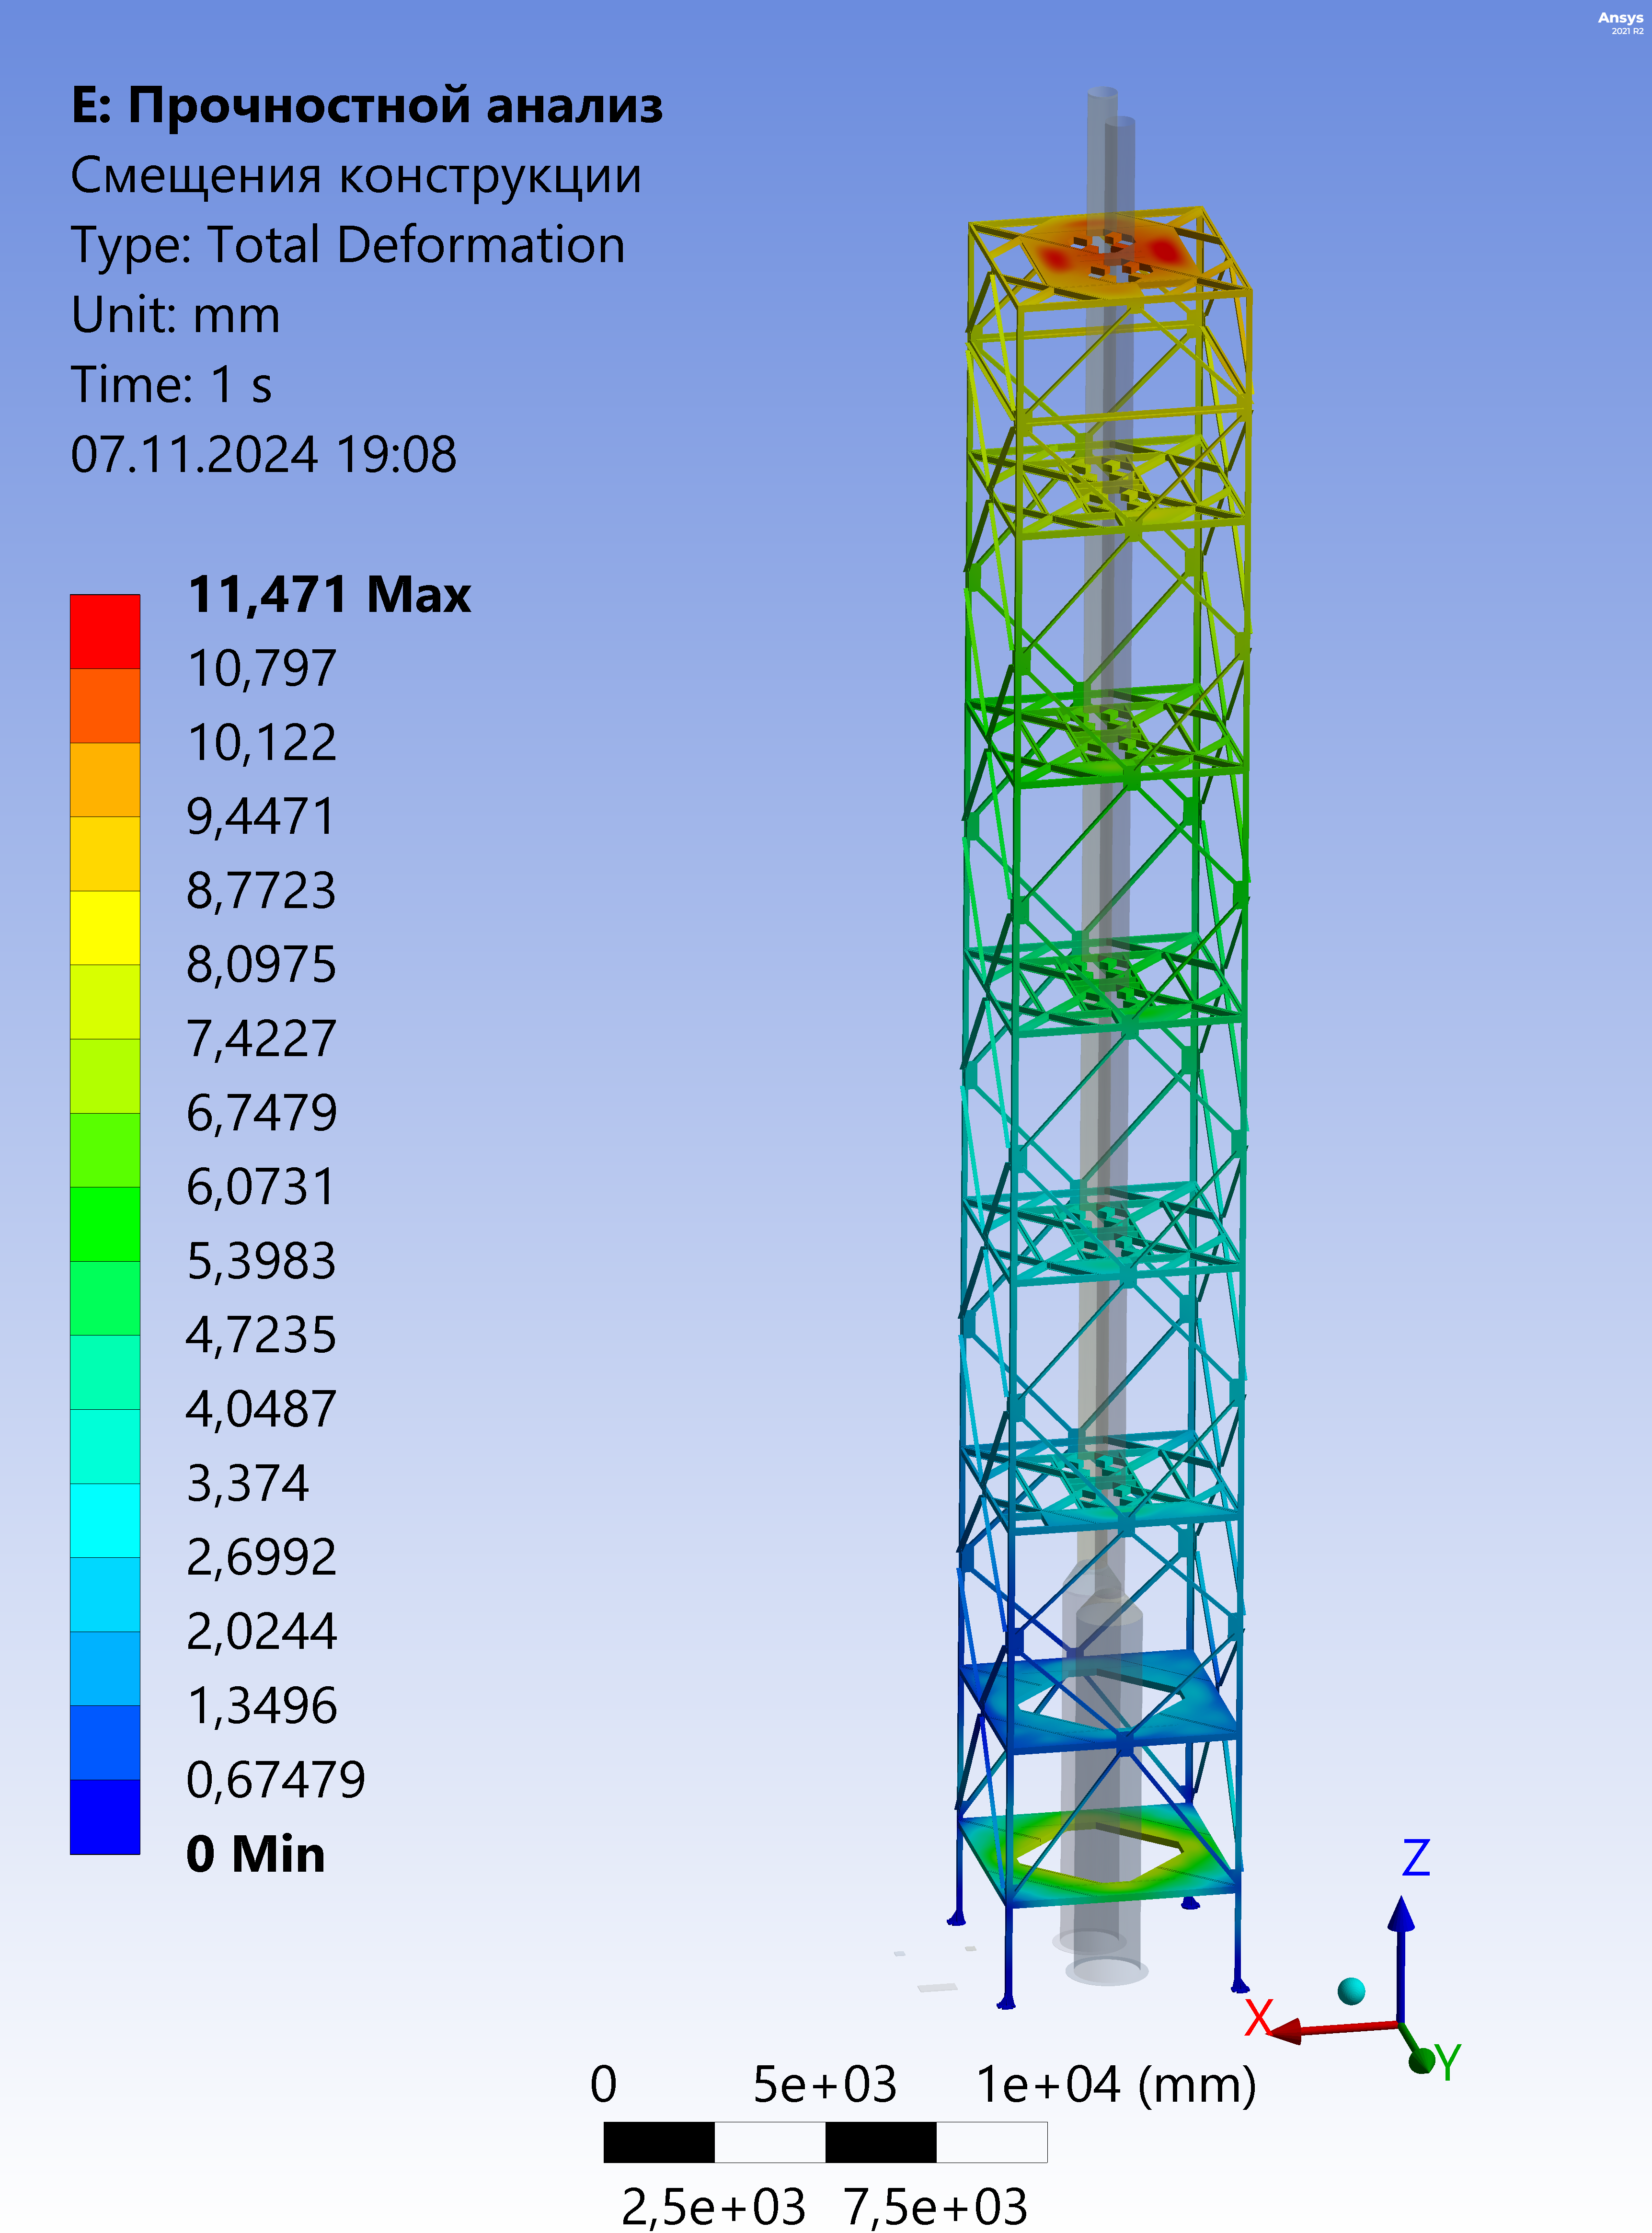
Task: Click the cyan isometric view sphere on triad
Action: tap(1351, 1990)
